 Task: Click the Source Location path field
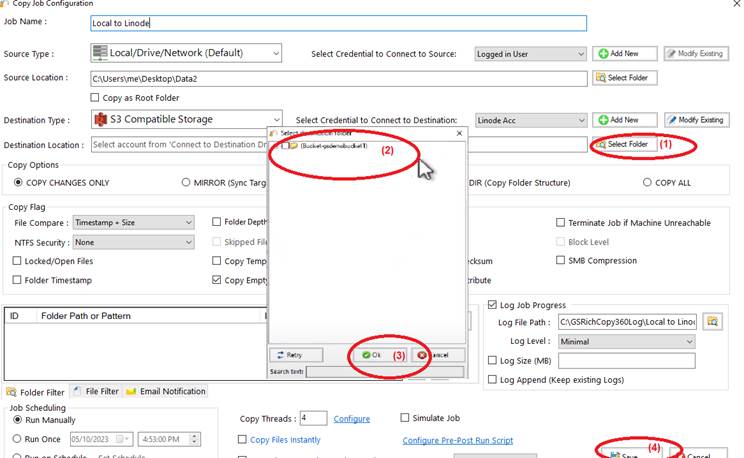338,79
